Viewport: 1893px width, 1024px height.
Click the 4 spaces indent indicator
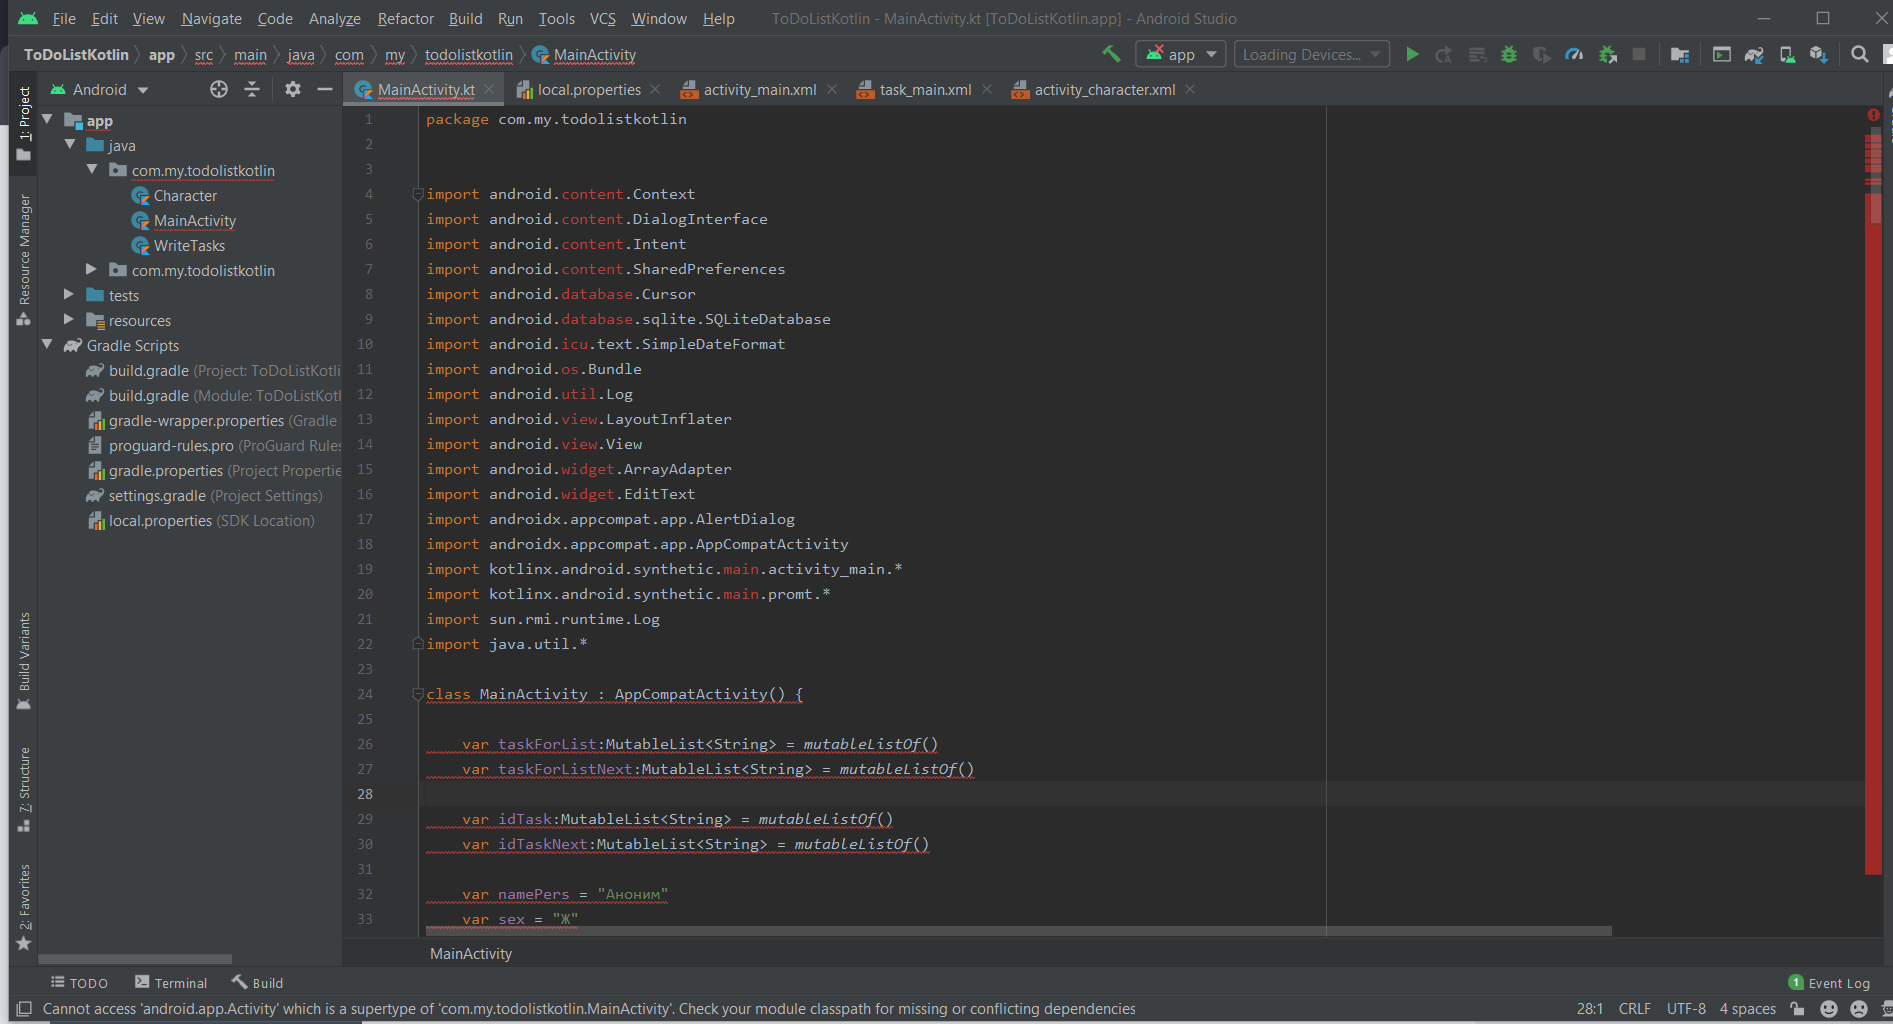(x=1747, y=1009)
